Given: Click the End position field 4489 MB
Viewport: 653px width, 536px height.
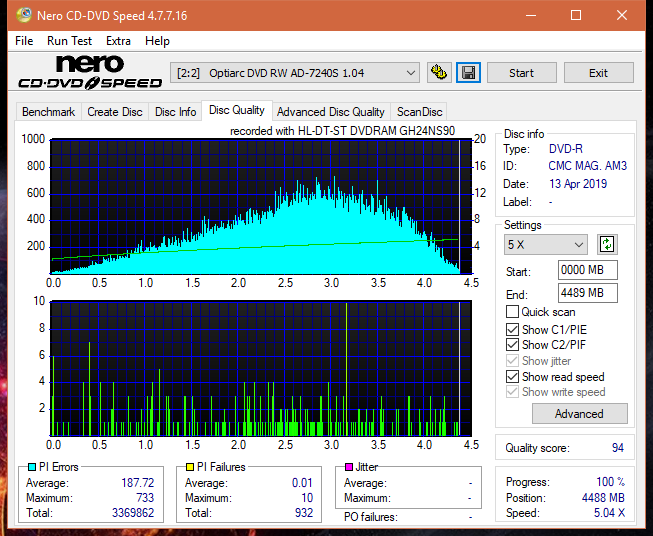Looking at the screenshot, I should click(587, 293).
